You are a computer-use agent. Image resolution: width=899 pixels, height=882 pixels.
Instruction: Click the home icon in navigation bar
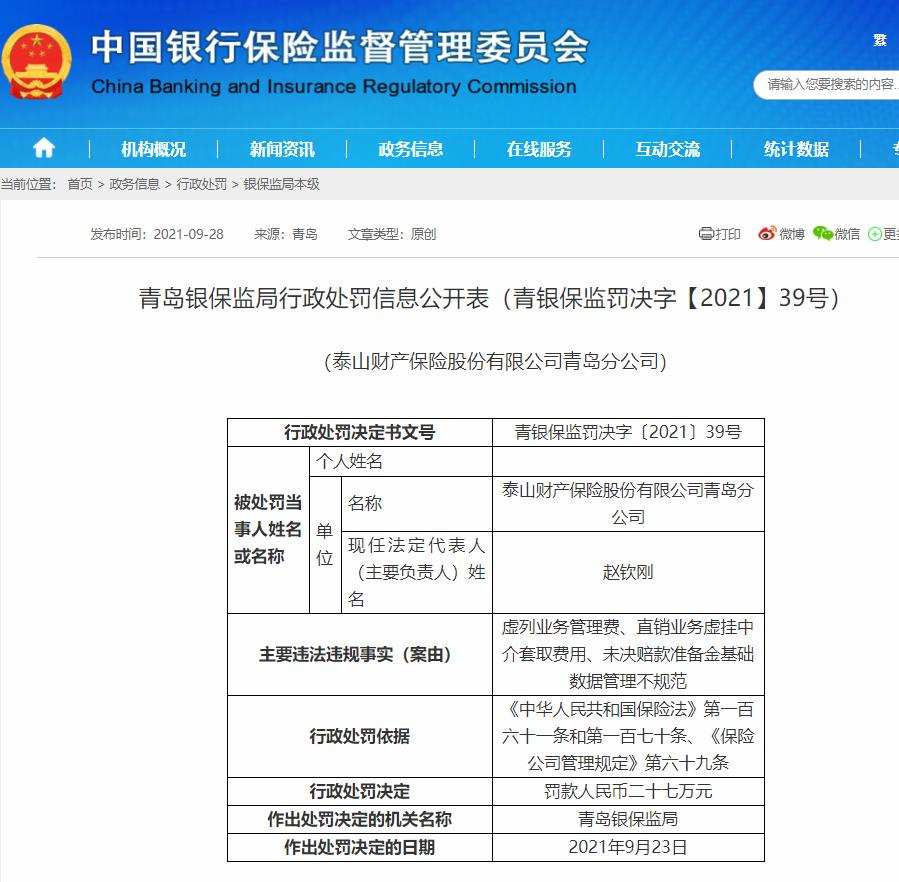point(44,149)
